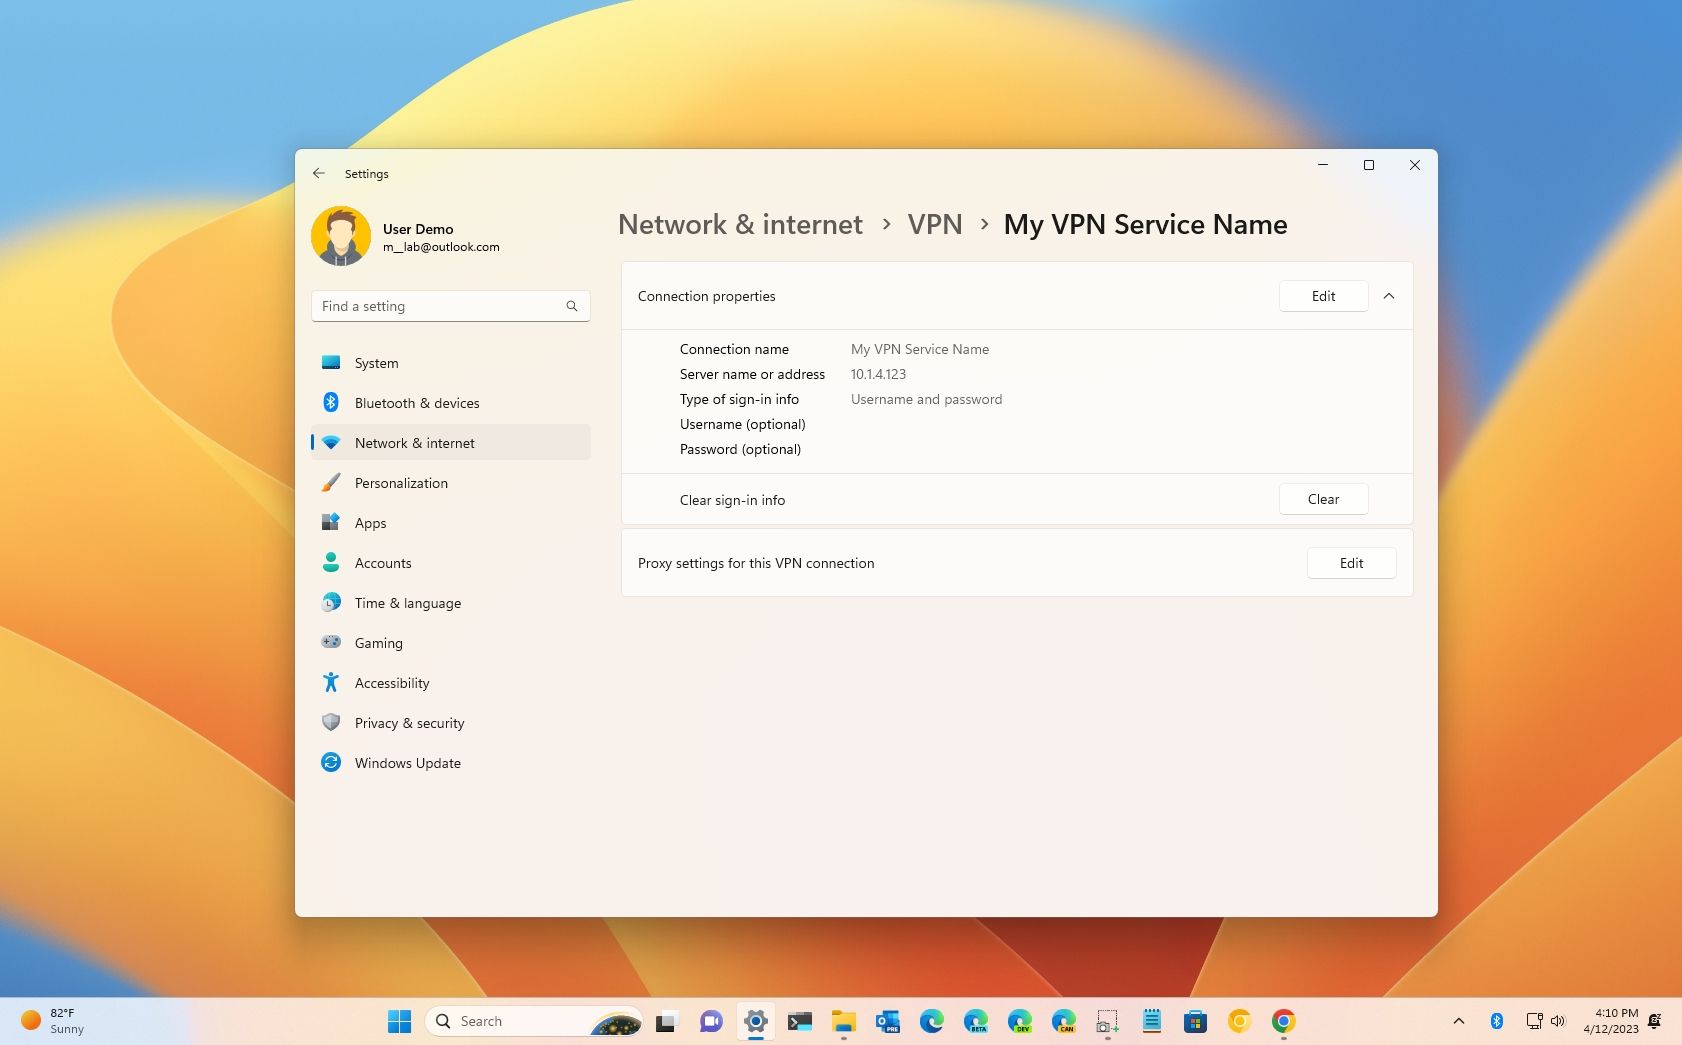Clear the VPN sign-in info

tap(1323, 499)
